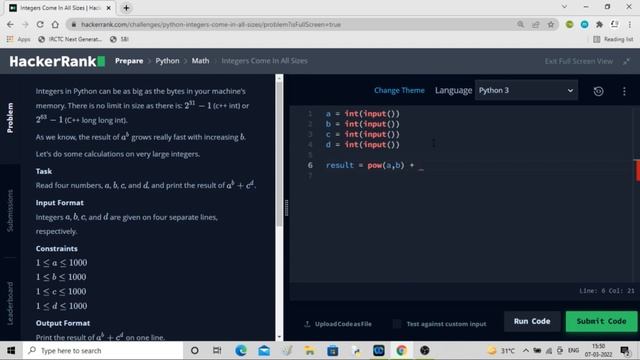Click the collapse full screen arrows icon
This screenshot has width=640, height=360.
point(627,61)
